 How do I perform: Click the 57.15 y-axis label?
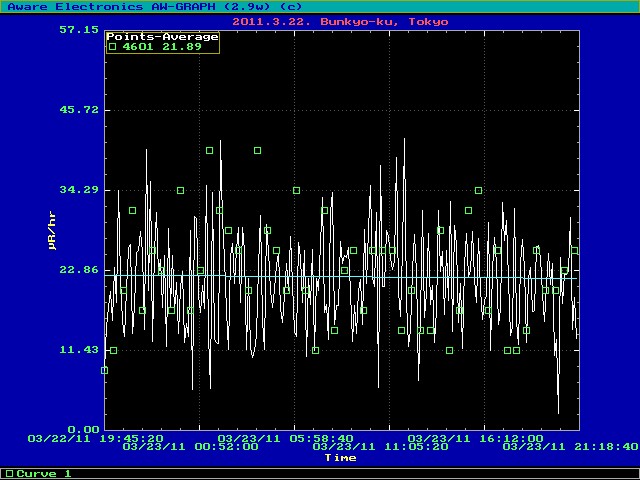(78, 30)
